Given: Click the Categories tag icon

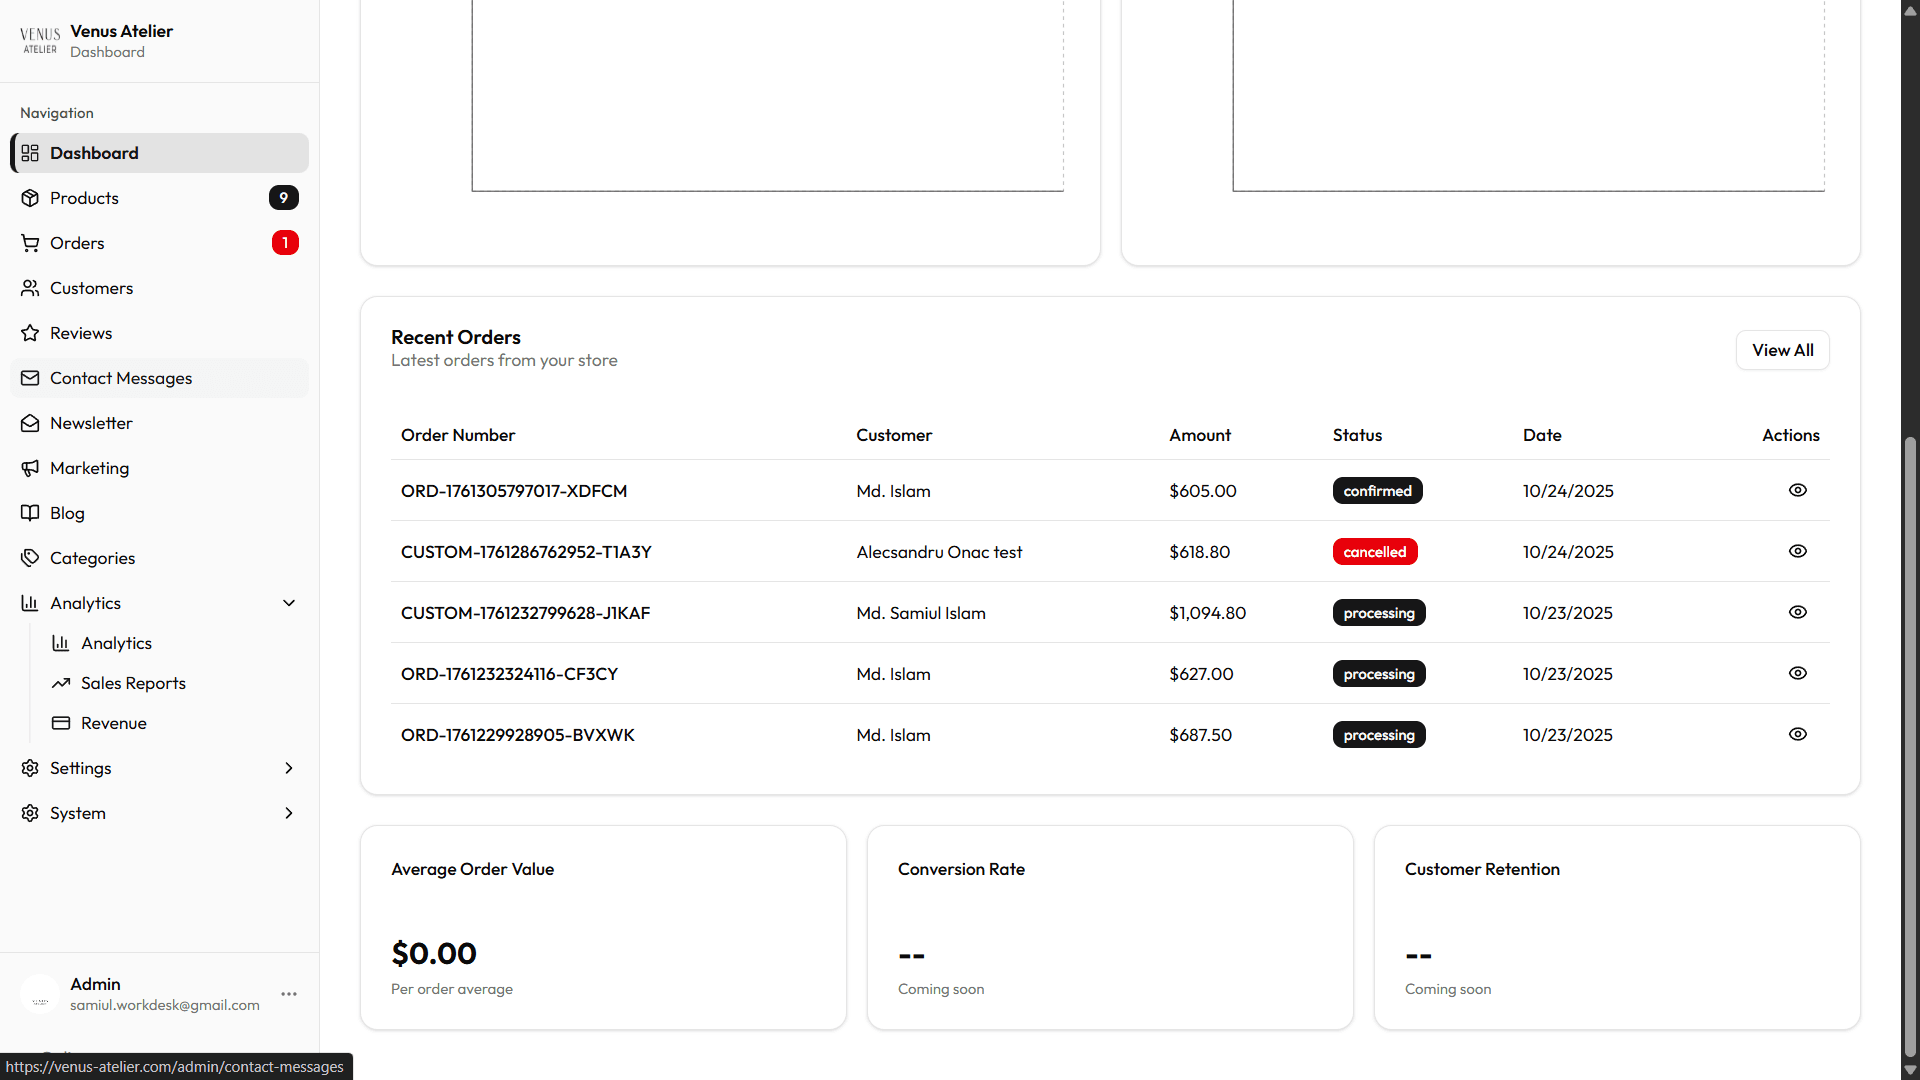Looking at the screenshot, I should [30, 558].
